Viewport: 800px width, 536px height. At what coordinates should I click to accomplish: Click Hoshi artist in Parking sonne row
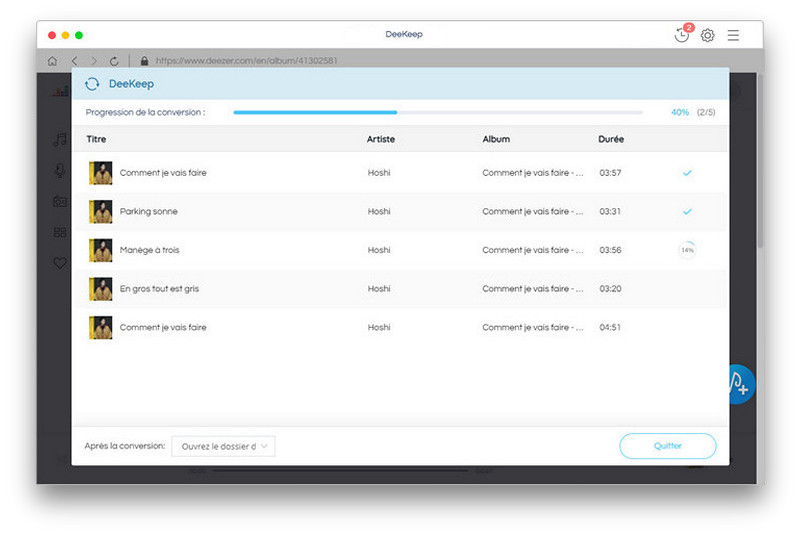(x=379, y=211)
